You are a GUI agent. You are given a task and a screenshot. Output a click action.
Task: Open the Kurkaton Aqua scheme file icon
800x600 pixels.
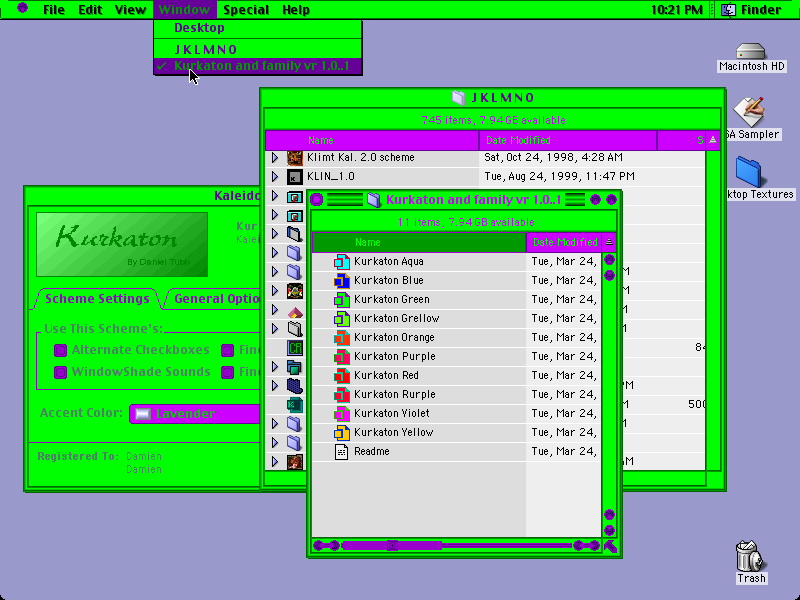pos(342,262)
